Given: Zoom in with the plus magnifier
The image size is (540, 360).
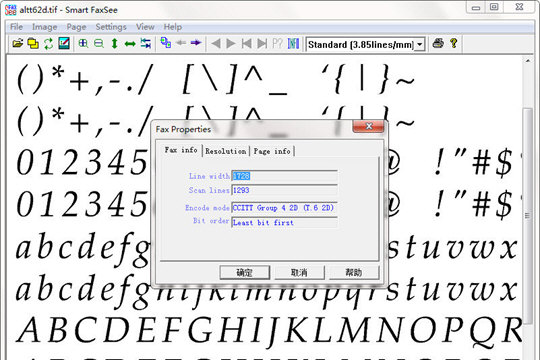Looking at the screenshot, I should point(83,43).
